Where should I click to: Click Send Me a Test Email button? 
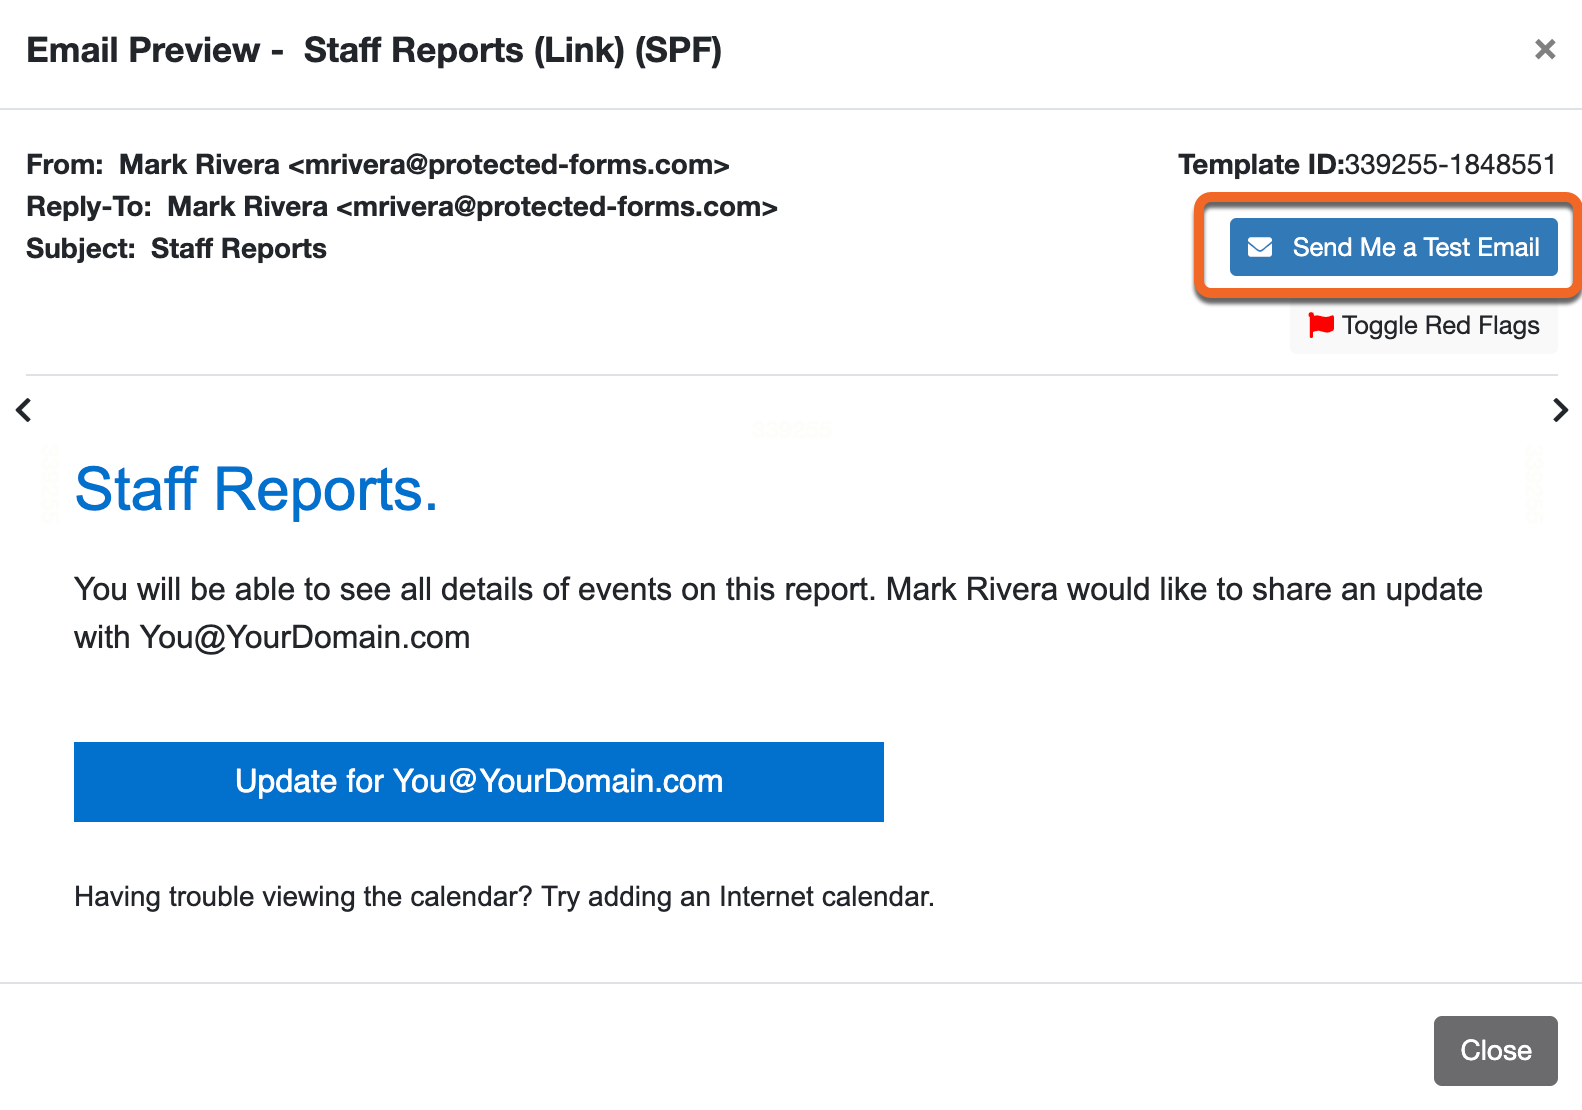click(1393, 247)
